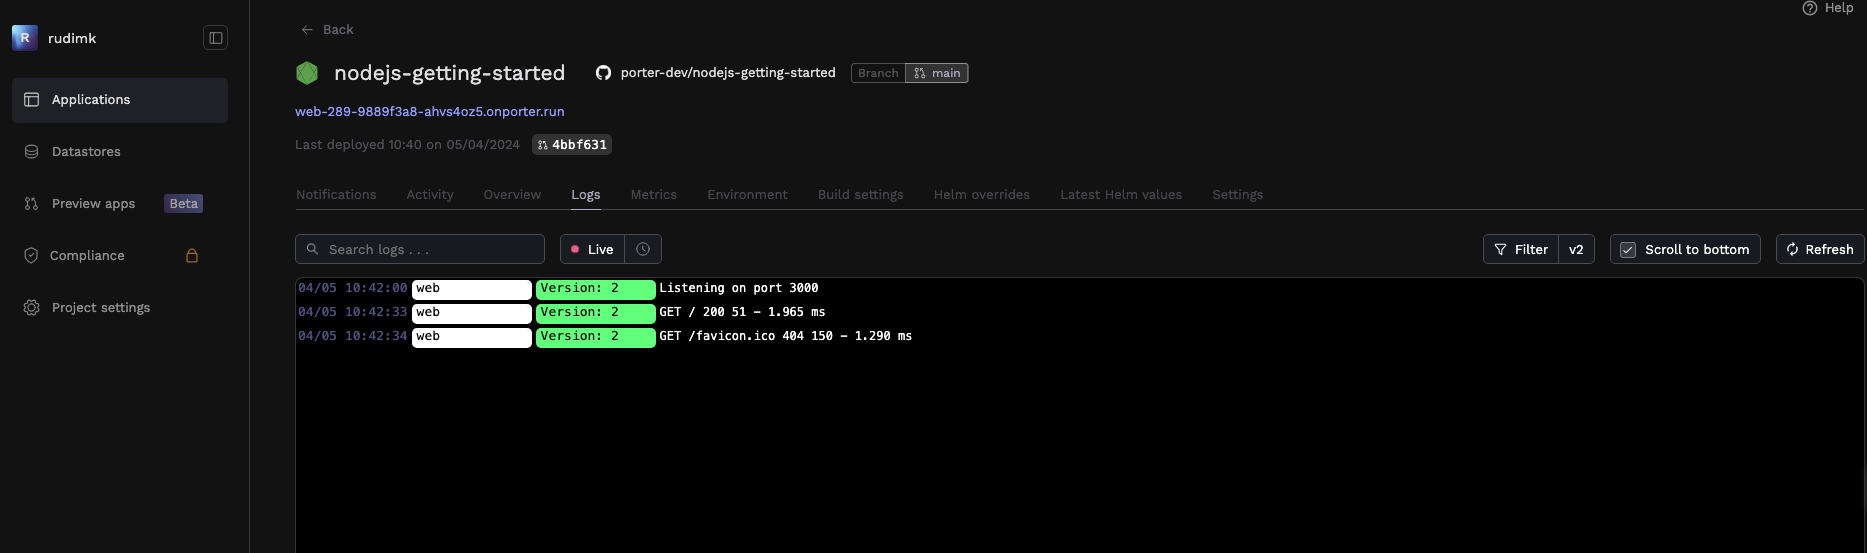
Task: Click web service tag in the 10:42:00 row
Action: tap(472, 289)
